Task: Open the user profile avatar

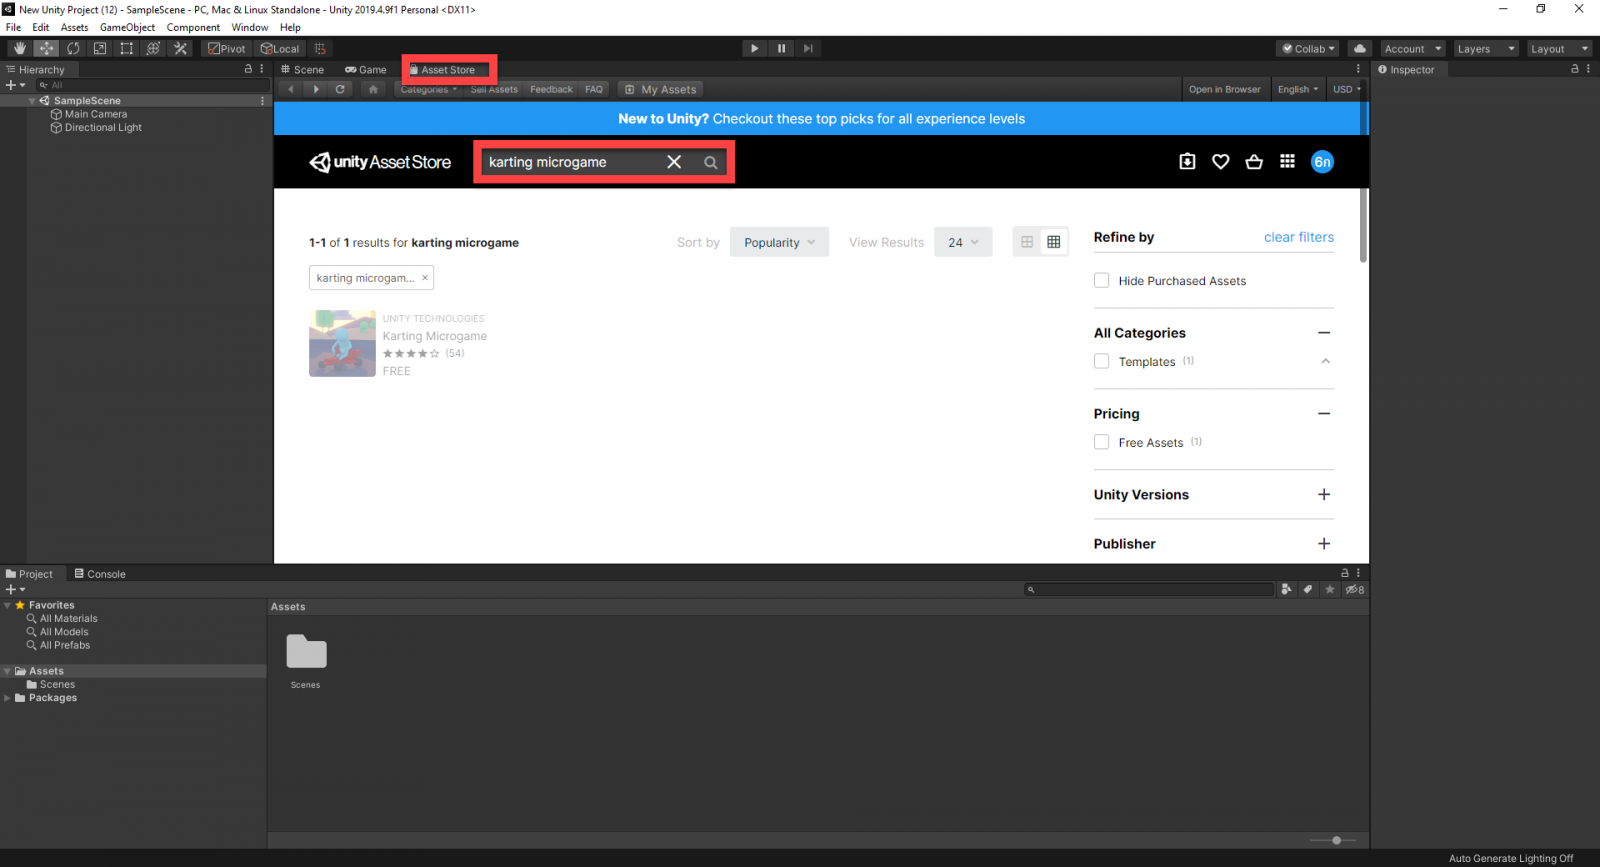Action: tap(1322, 162)
